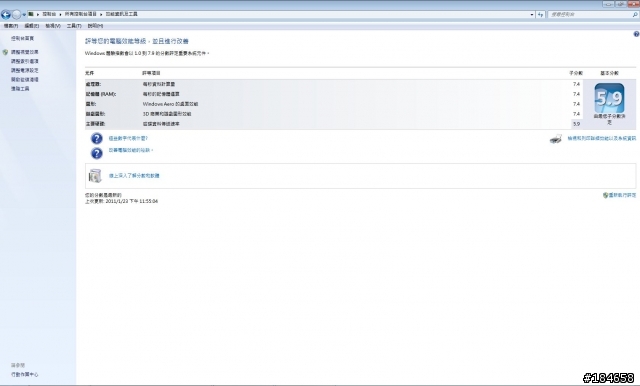This screenshot has height=386, width=640.
Task: Open address bar history dropdown arrow
Action: (531, 14)
